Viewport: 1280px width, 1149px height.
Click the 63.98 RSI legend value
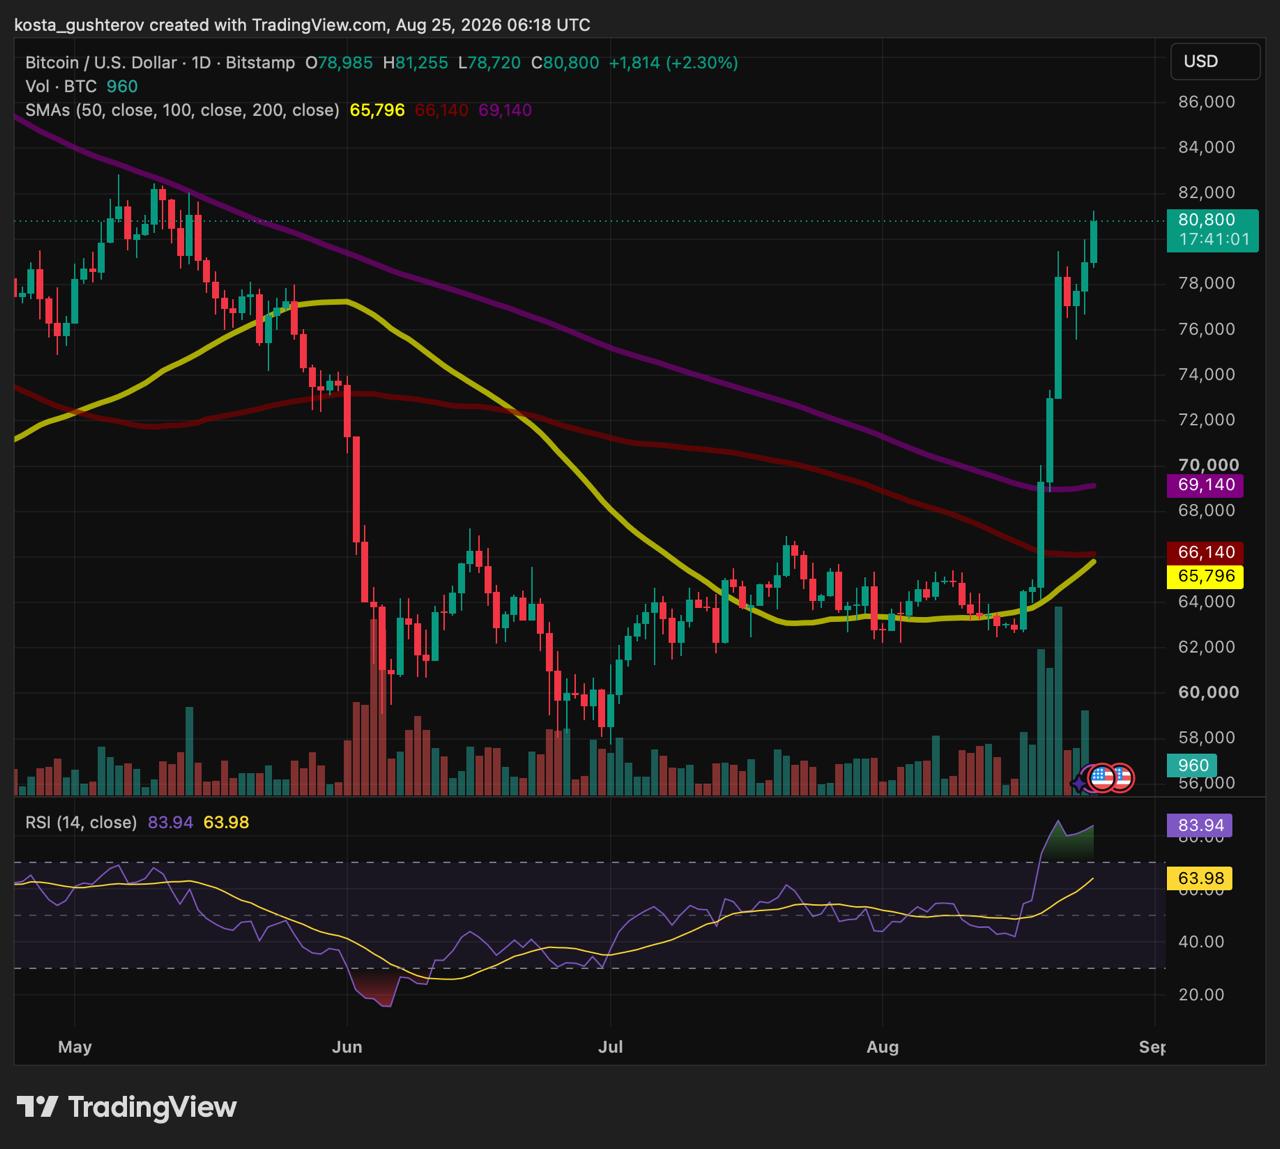(226, 822)
